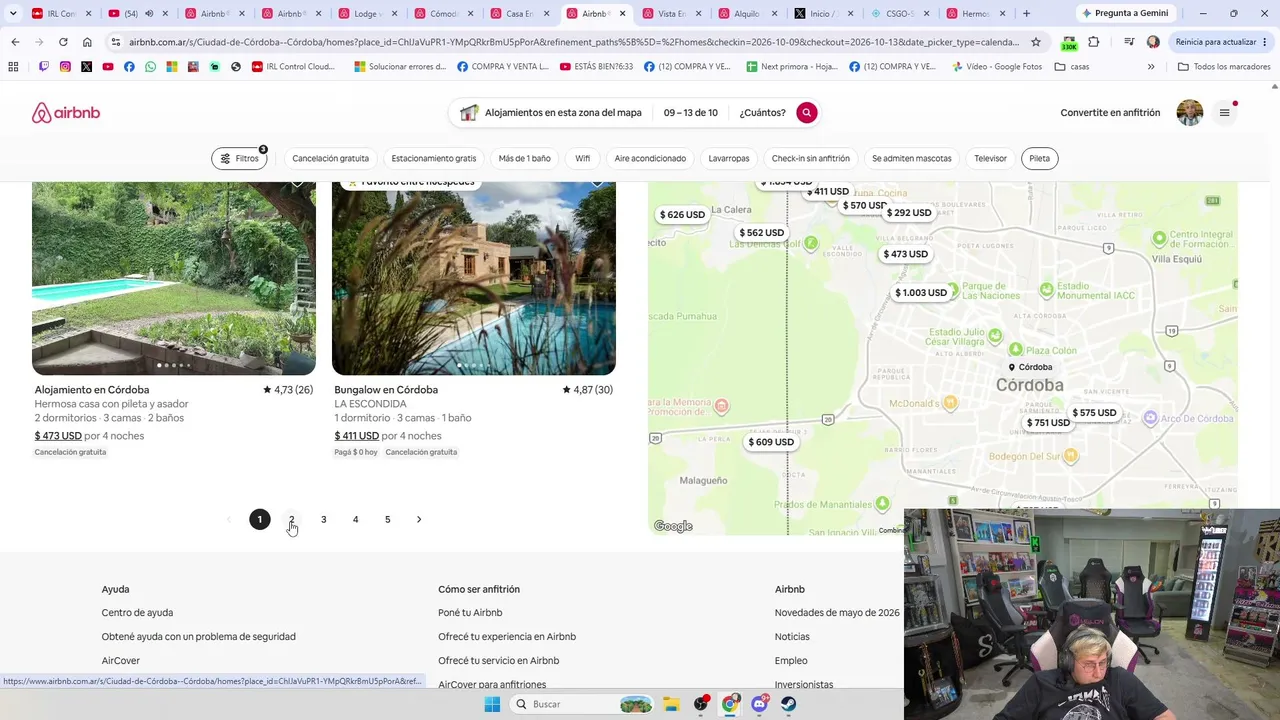Open the hamburger account menu

tap(1224, 113)
